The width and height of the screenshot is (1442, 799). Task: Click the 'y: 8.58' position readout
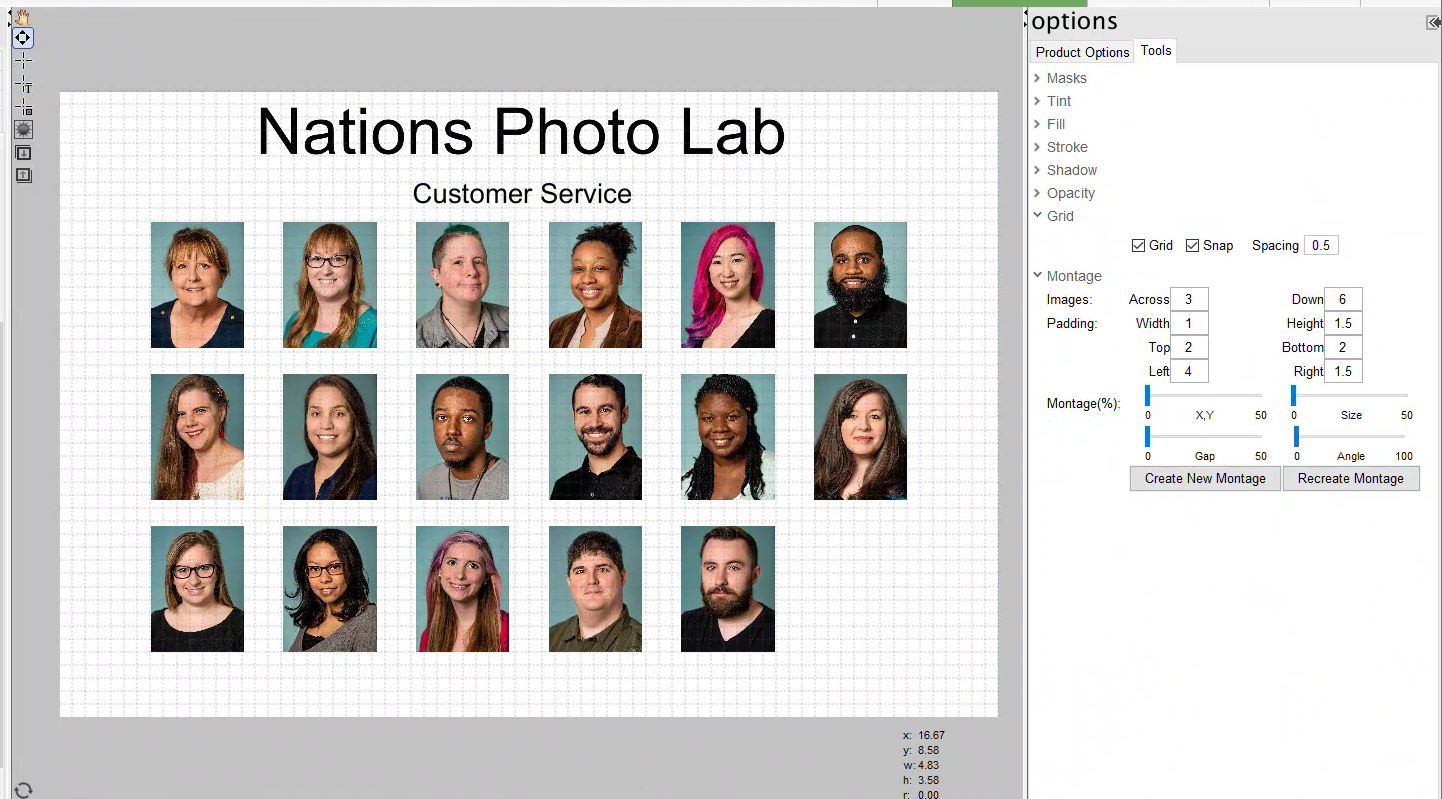point(920,750)
